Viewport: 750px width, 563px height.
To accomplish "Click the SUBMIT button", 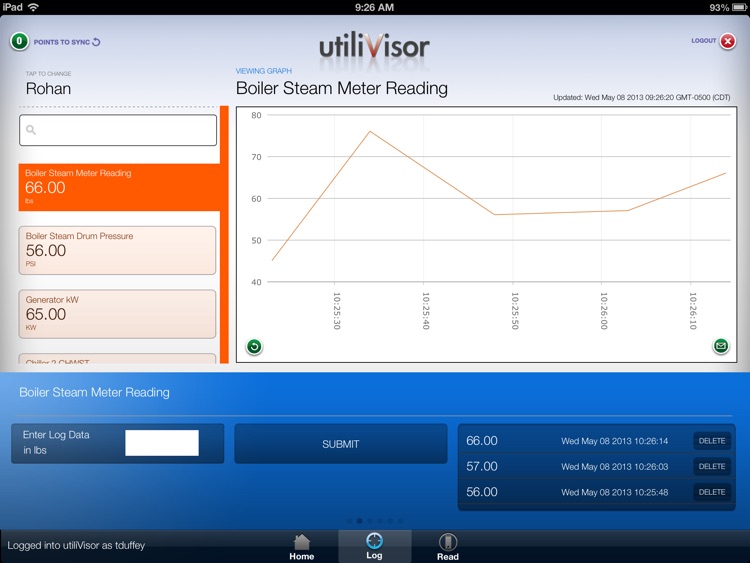I will click(x=341, y=444).
